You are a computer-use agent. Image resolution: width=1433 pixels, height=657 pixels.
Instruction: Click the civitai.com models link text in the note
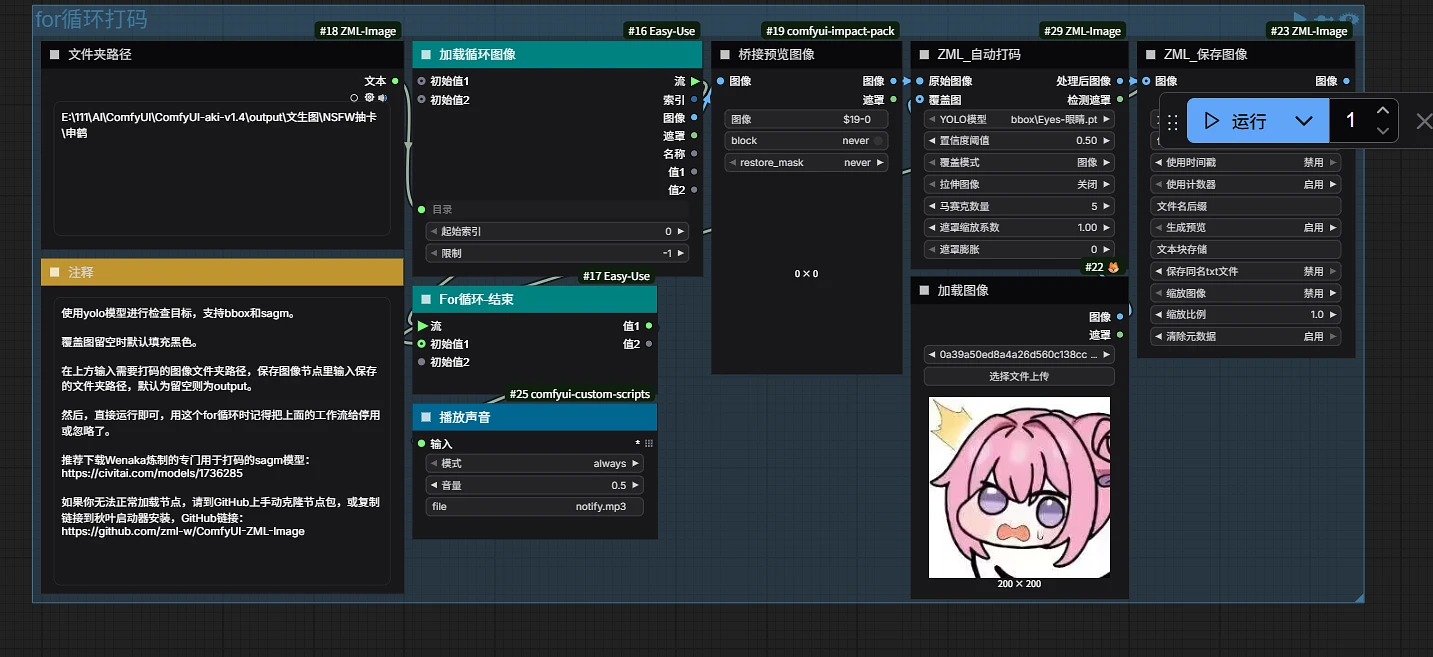pos(152,473)
